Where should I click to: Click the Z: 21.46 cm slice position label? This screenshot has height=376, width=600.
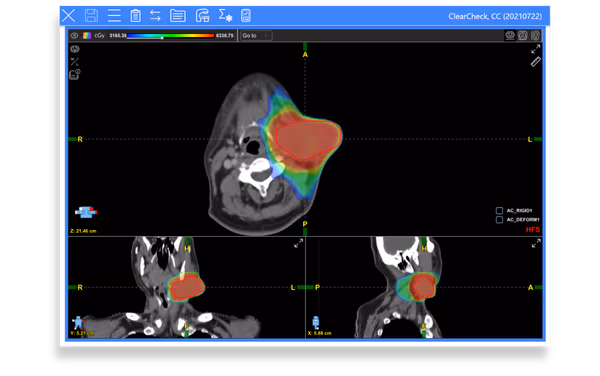83,231
